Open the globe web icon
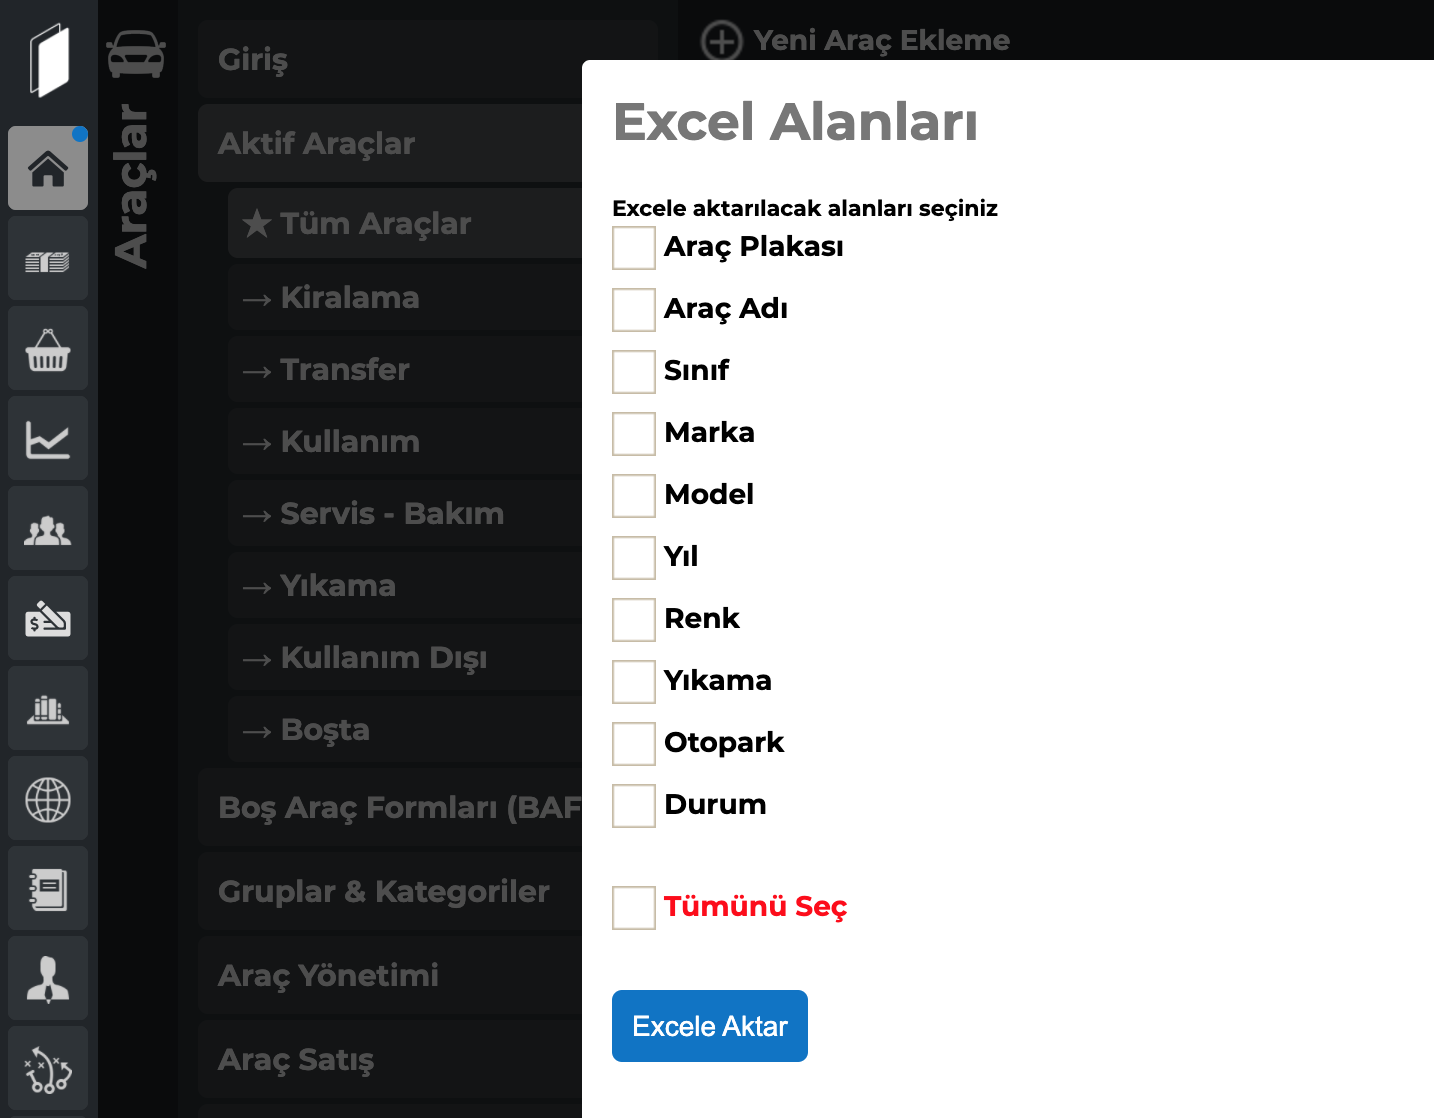Image resolution: width=1434 pixels, height=1118 pixels. point(48,799)
